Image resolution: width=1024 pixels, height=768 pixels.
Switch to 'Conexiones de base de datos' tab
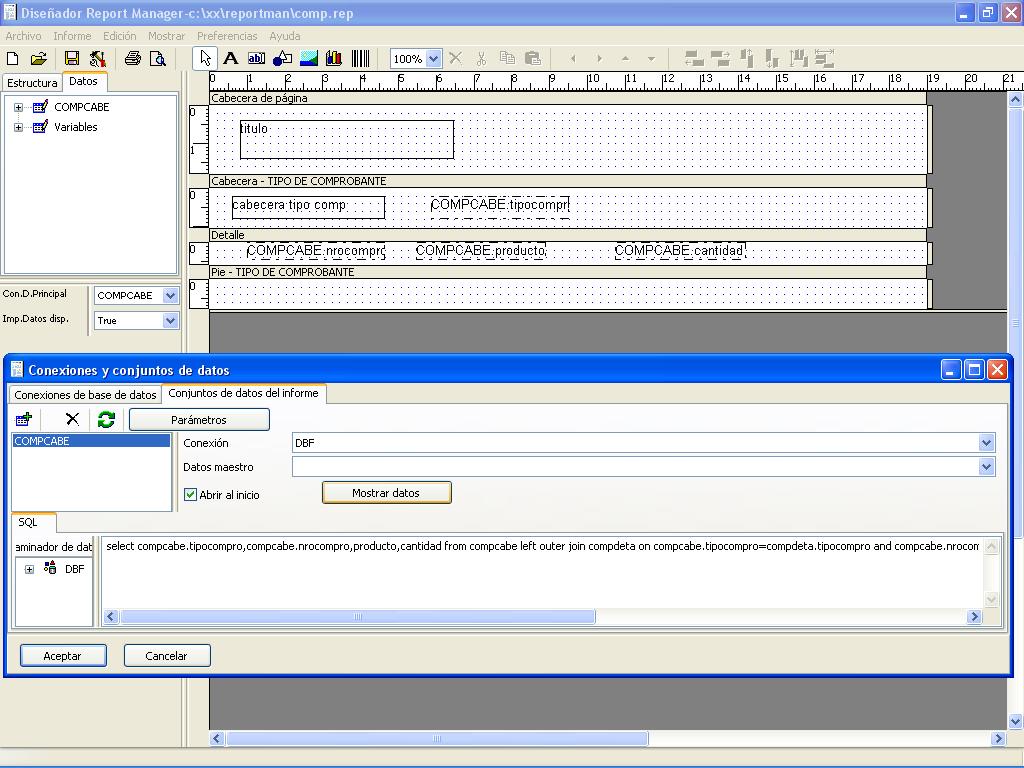[x=85, y=395]
